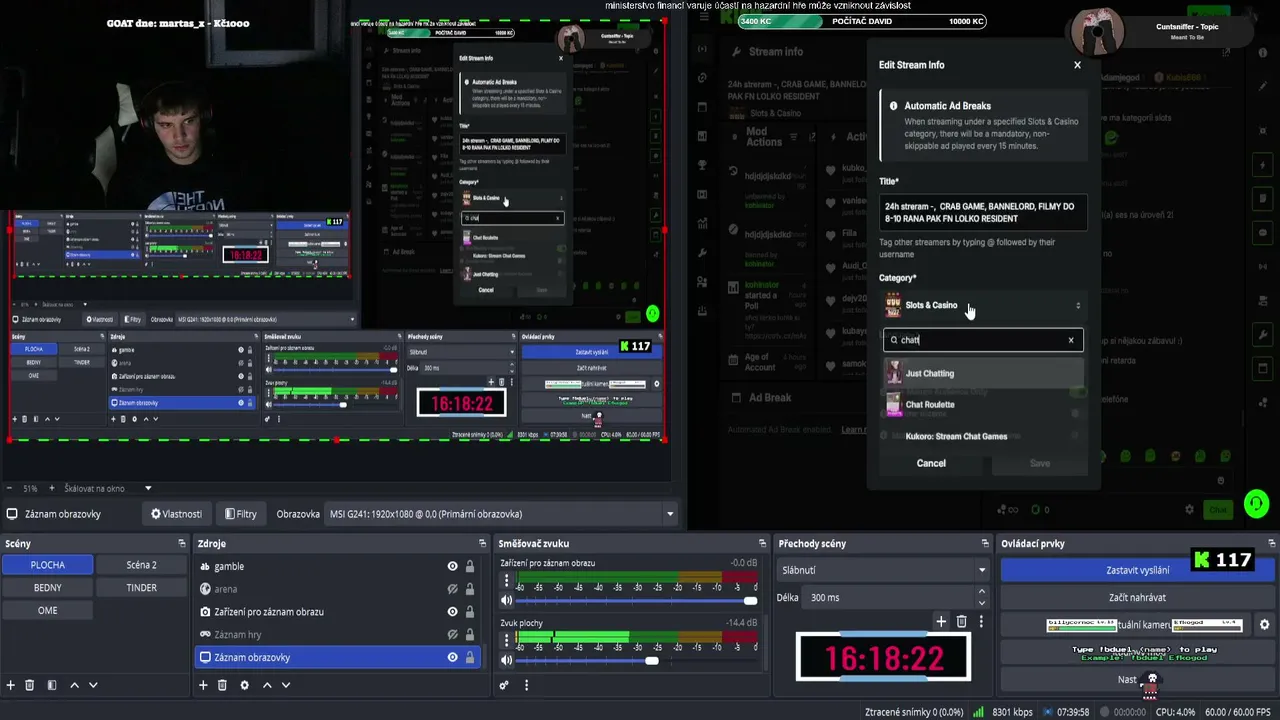Viewport: 1280px width, 720px height.
Task: Close the Edit Stream Info dialog
Action: (x=1077, y=65)
